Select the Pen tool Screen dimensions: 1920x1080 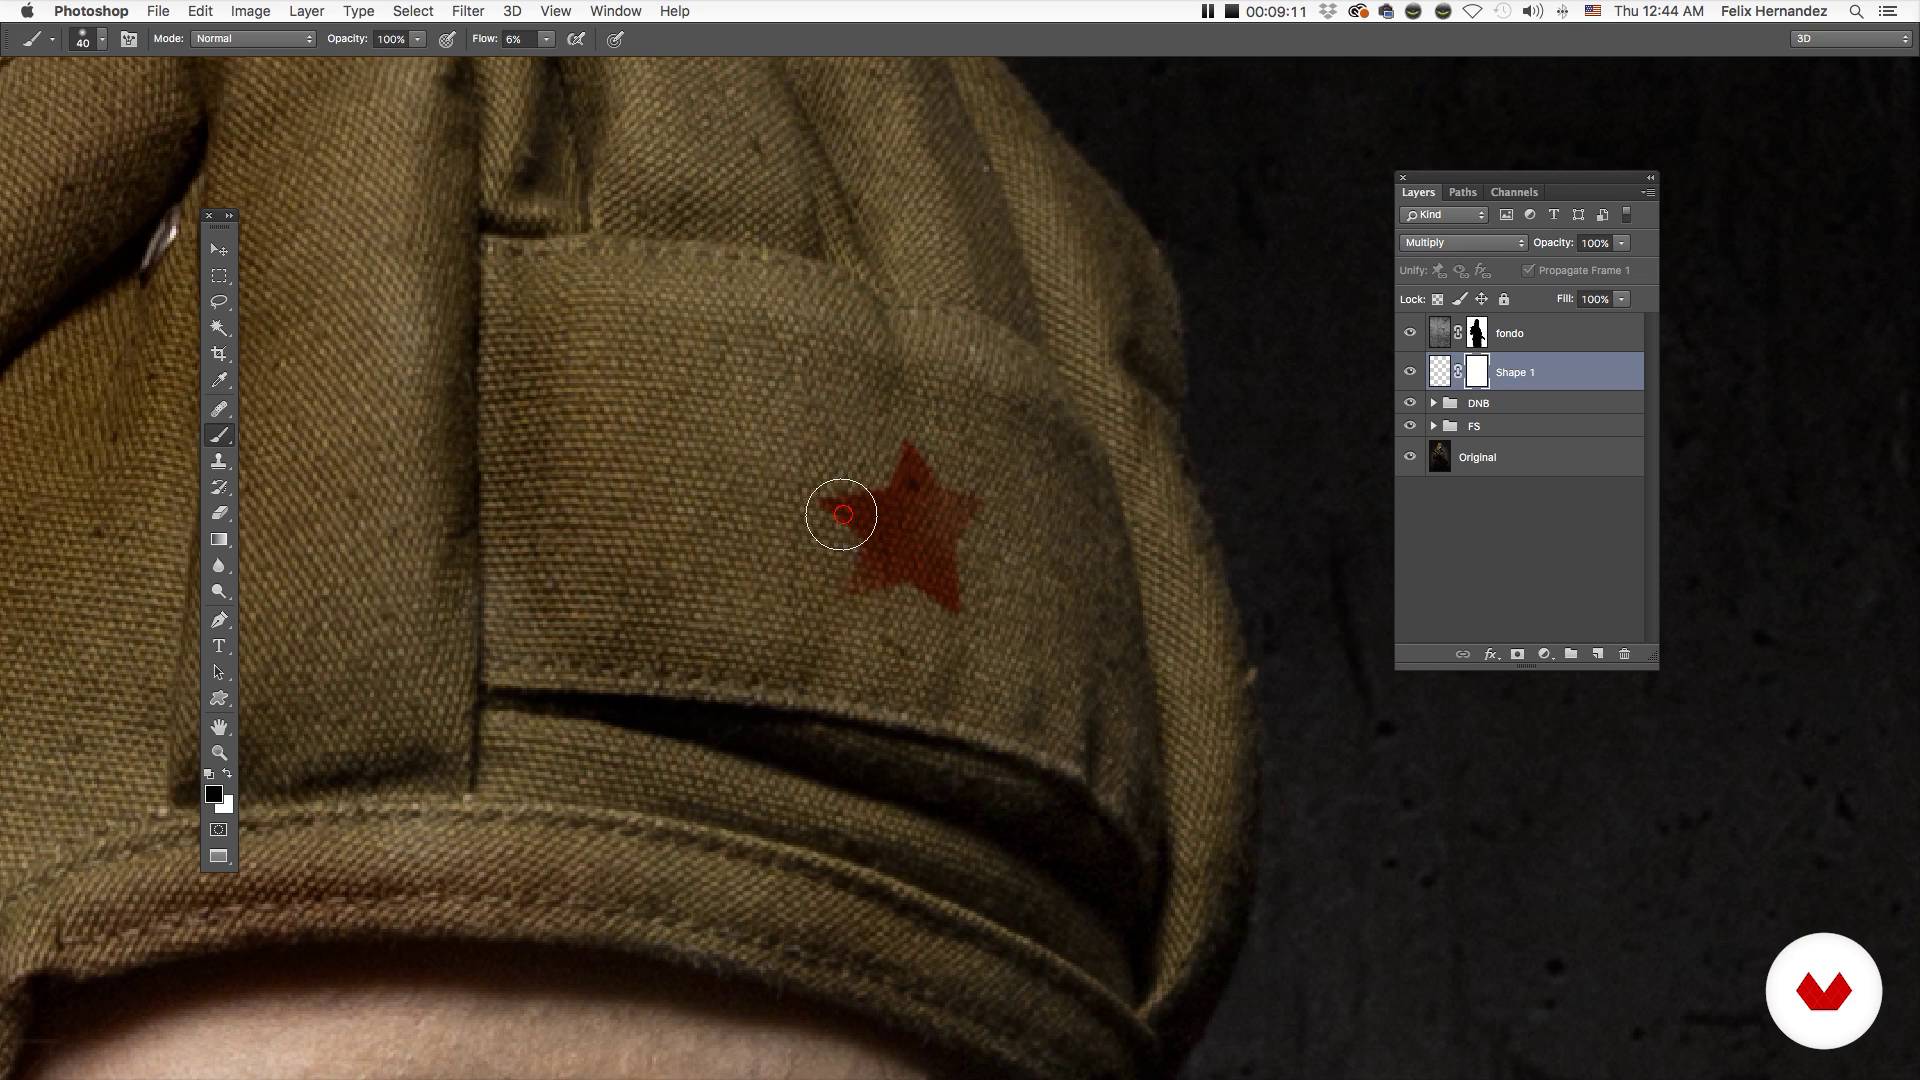219,620
